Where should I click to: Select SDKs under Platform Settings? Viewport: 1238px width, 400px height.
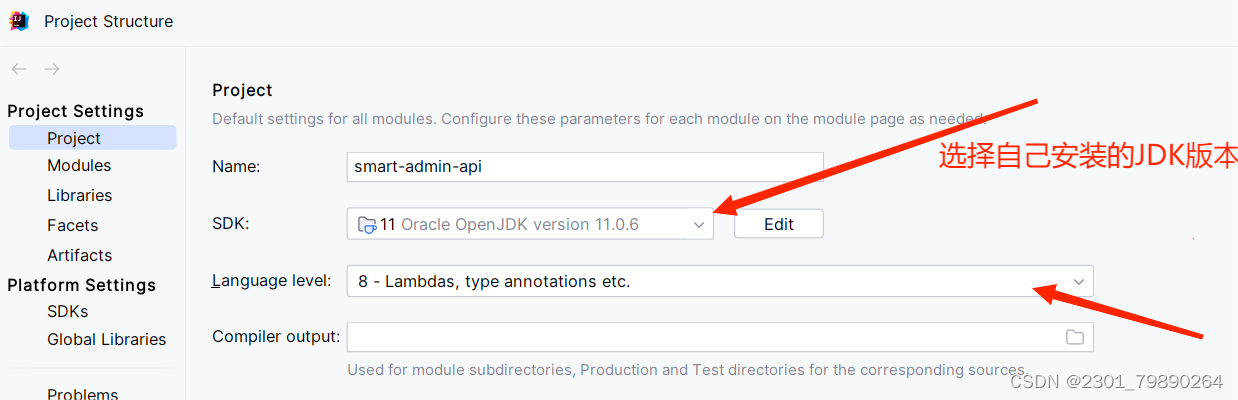67,312
